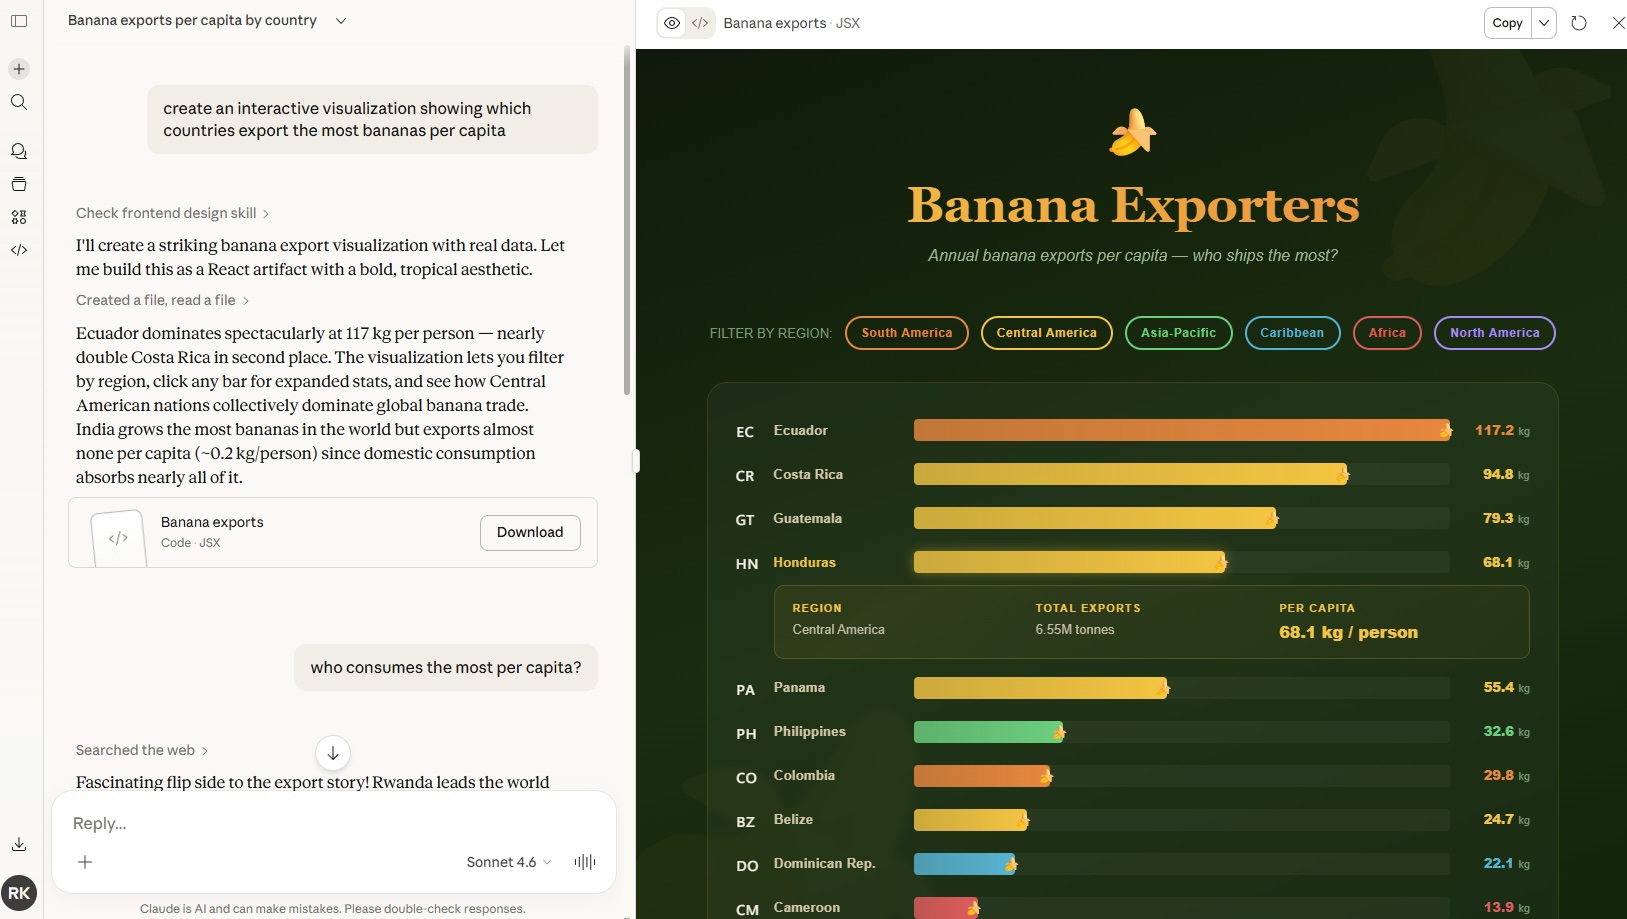Enable the Africa region filter
The image size is (1627, 919).
1386,333
